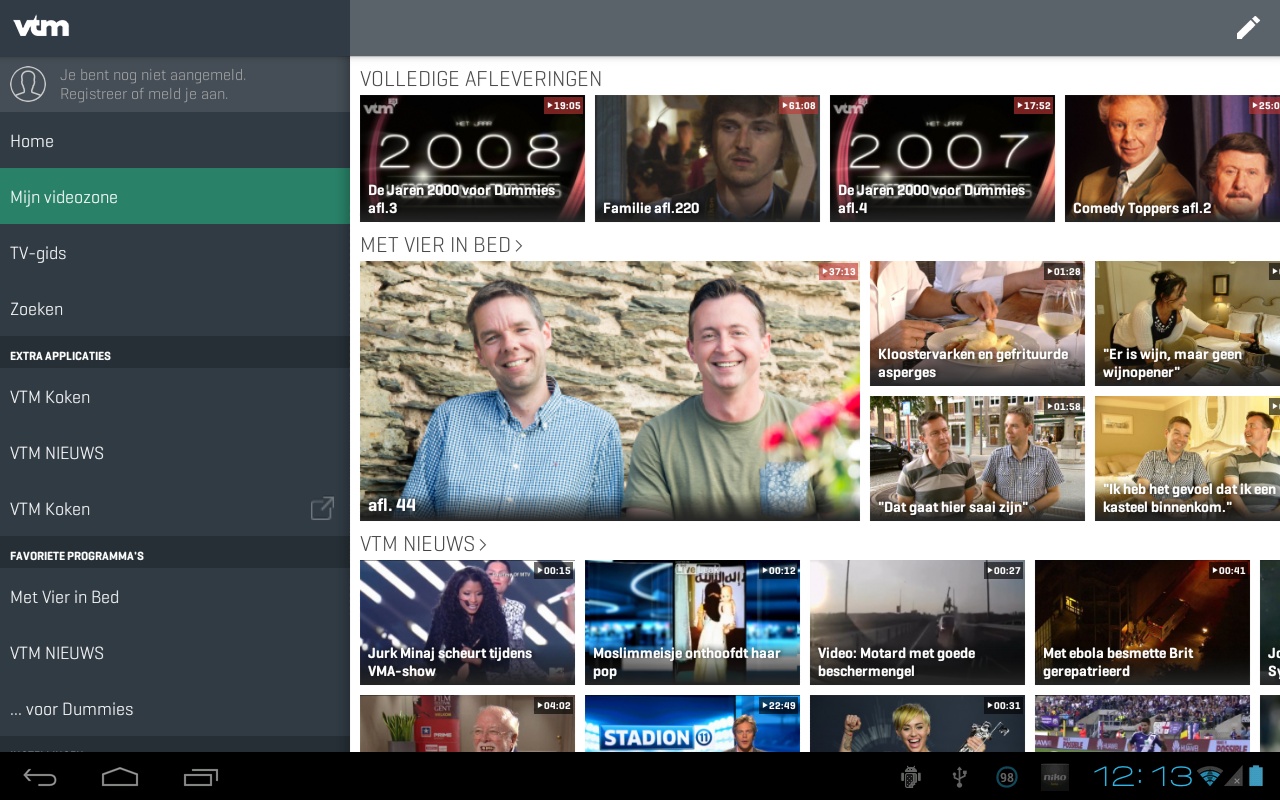This screenshot has height=800, width=1280.
Task: Tap the VTM logo
Action: [x=41, y=27]
